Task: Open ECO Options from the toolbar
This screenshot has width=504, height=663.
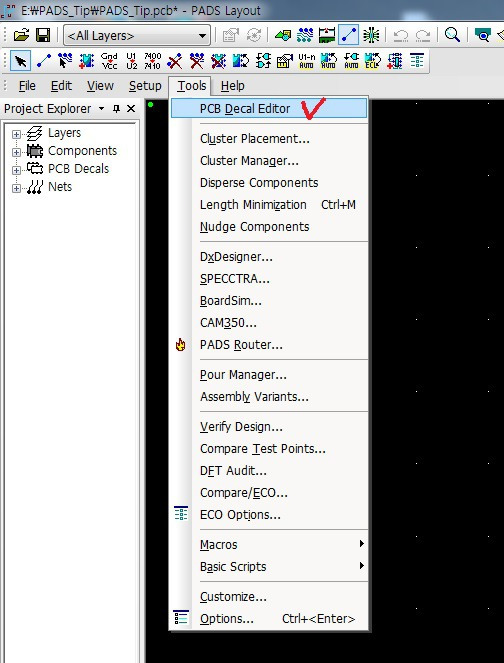Action: 417,61
